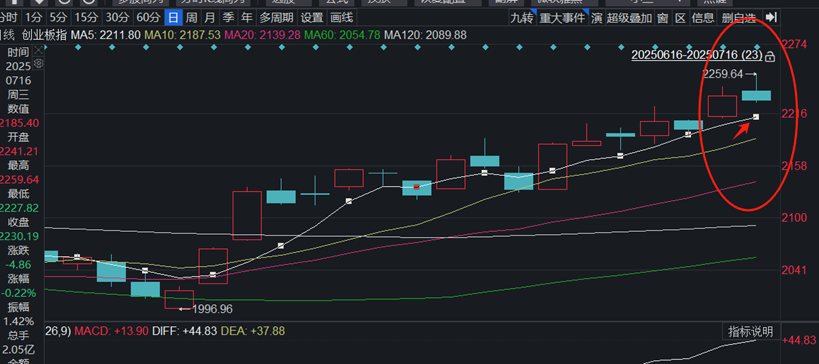
Task: Open the 指标说明 indicator description
Action: click(750, 332)
